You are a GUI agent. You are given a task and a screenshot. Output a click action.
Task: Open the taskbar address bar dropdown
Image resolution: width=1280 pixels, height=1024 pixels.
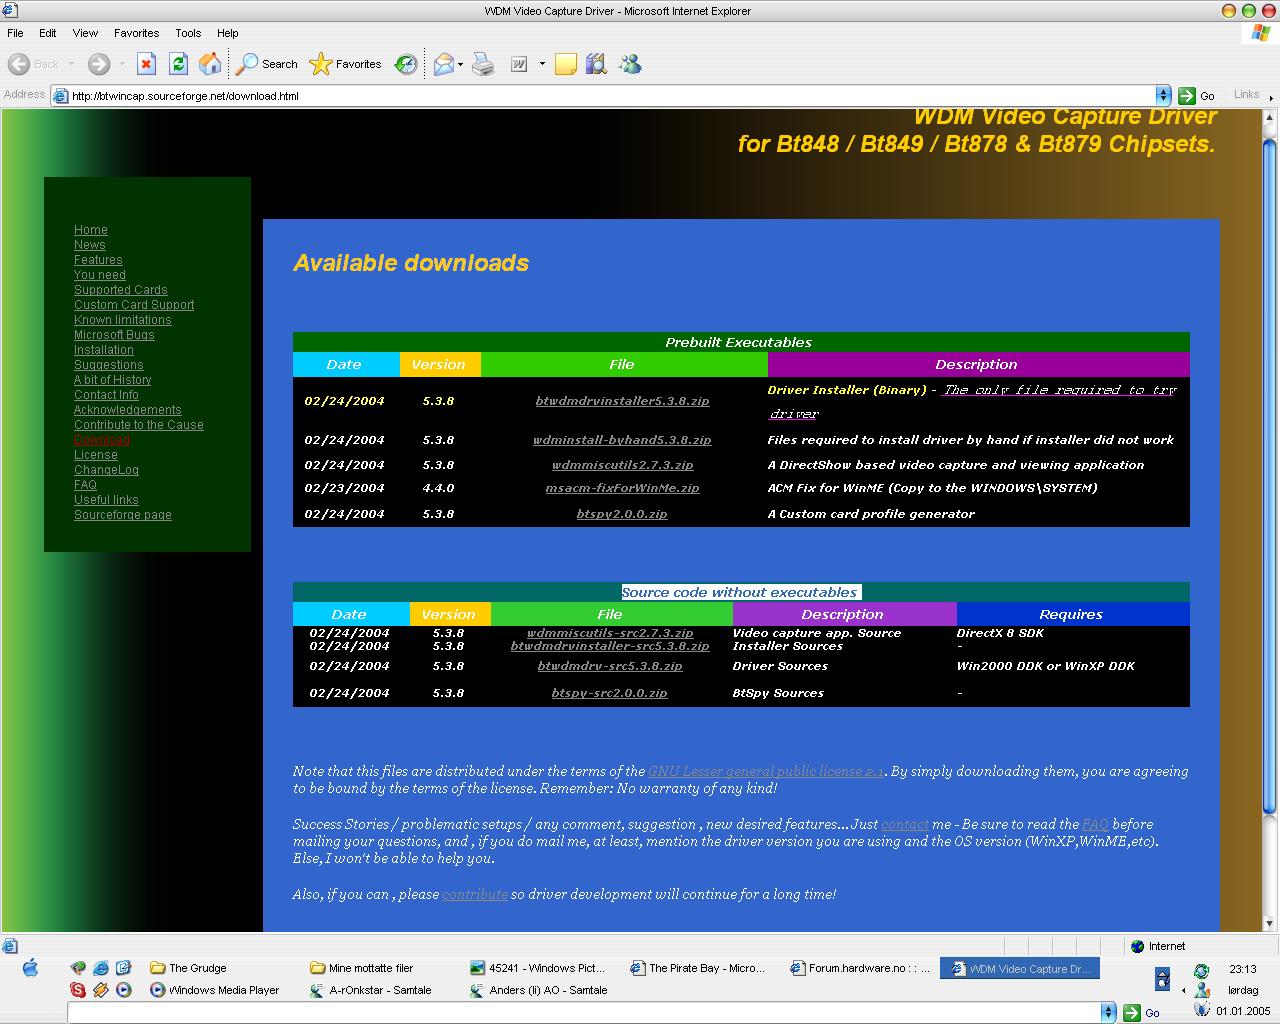1108,1012
